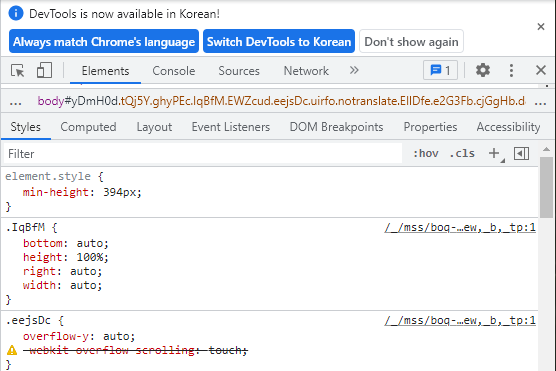Switch to the Console tab

point(174,71)
